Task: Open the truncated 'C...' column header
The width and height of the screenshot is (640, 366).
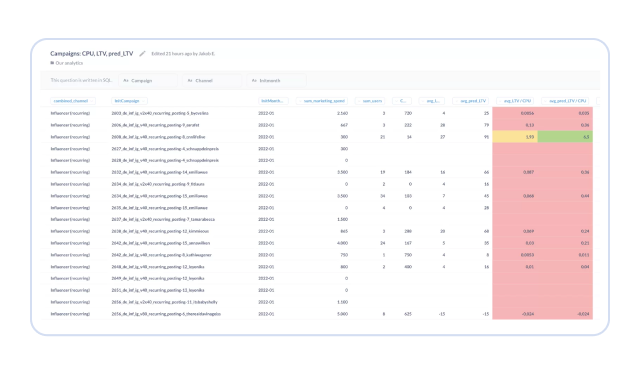Action: click(x=402, y=101)
